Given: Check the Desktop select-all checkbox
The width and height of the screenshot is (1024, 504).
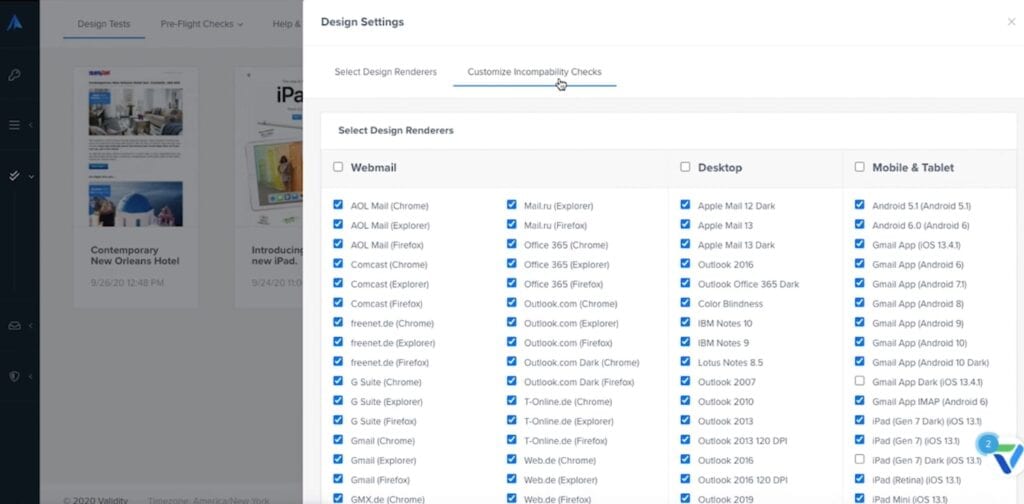Looking at the screenshot, I should point(684,166).
